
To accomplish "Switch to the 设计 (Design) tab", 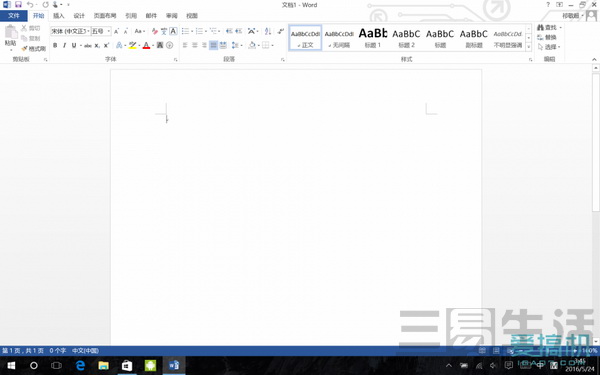I will [x=79, y=16].
